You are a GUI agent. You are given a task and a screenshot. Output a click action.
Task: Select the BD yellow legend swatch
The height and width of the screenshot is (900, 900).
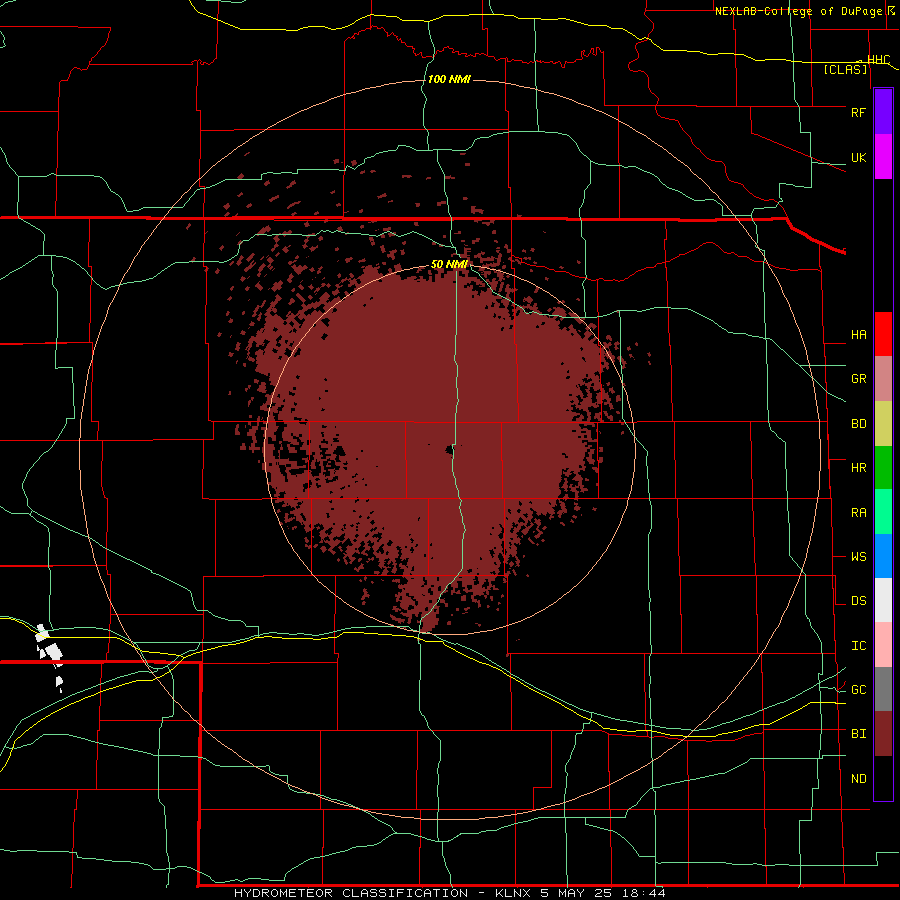[x=883, y=424]
